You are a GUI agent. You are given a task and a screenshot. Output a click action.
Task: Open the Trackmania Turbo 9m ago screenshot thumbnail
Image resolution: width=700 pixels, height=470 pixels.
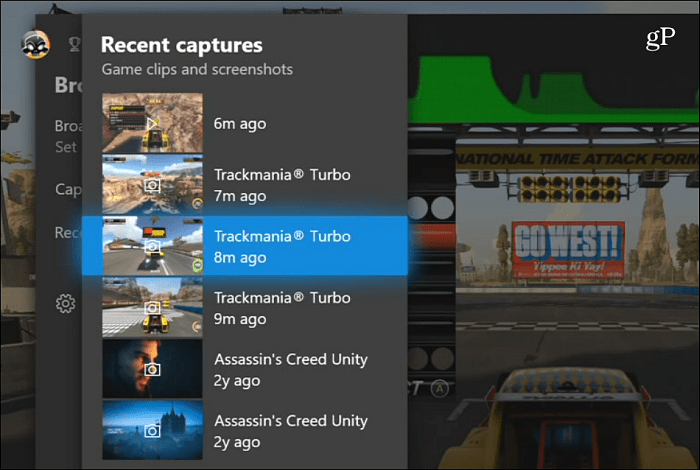click(x=152, y=308)
